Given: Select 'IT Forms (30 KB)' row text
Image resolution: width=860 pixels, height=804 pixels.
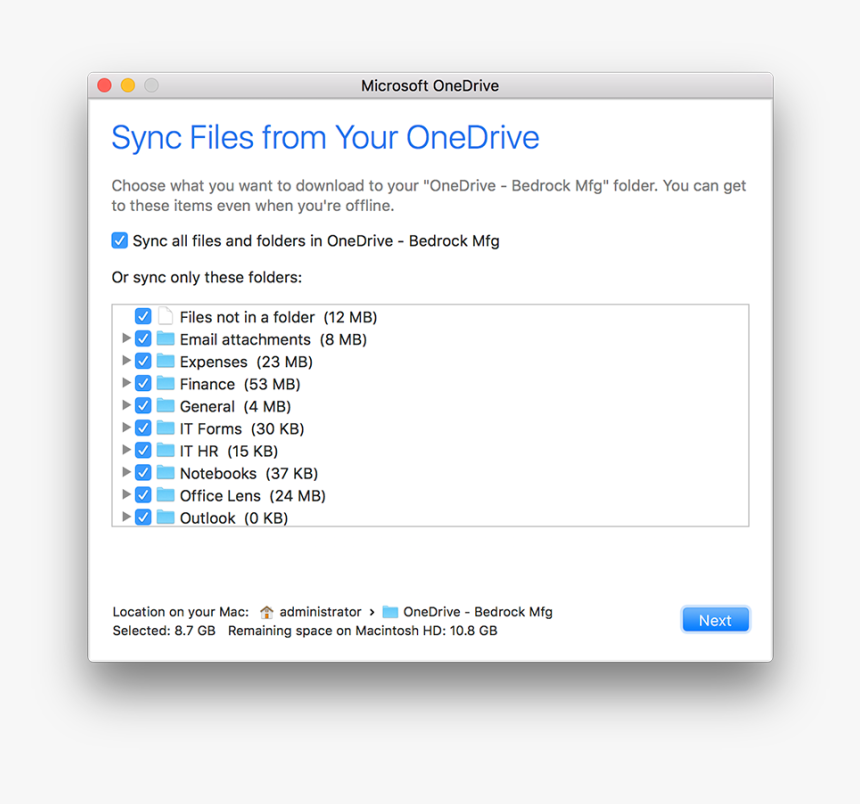Looking at the screenshot, I should pos(242,429).
